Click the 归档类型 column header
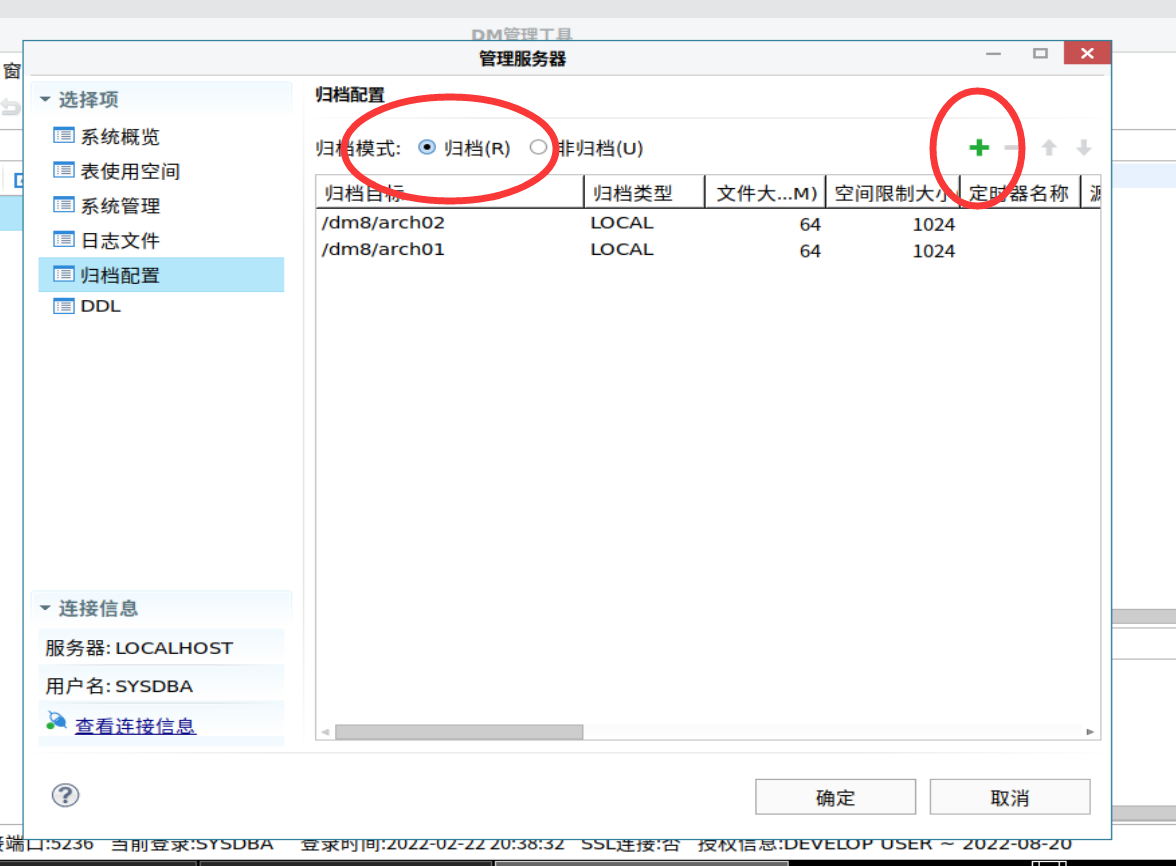Viewport: 1176px width, 866px height. (x=644, y=193)
